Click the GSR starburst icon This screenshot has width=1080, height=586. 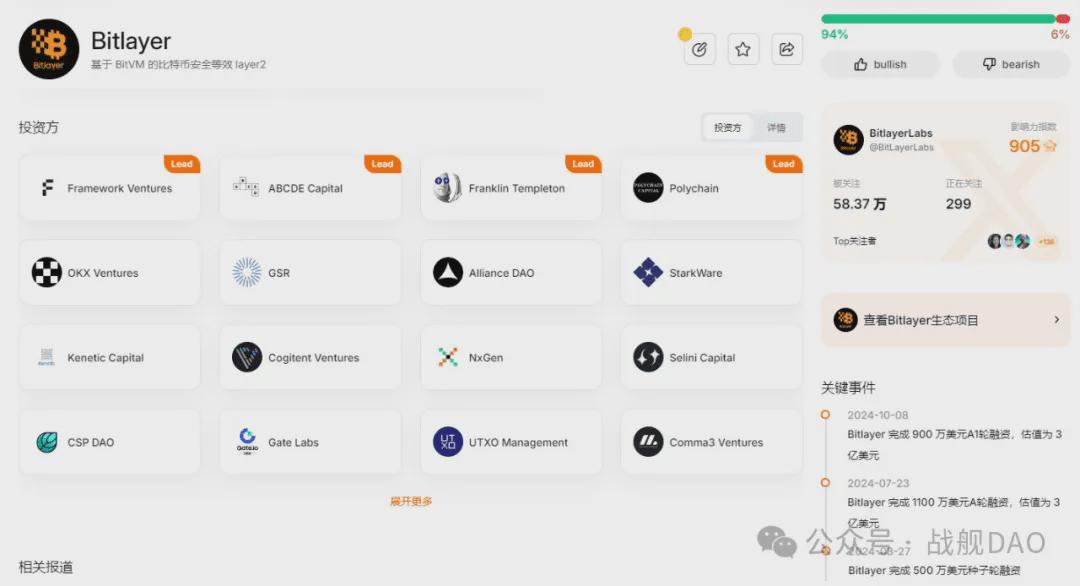click(247, 272)
